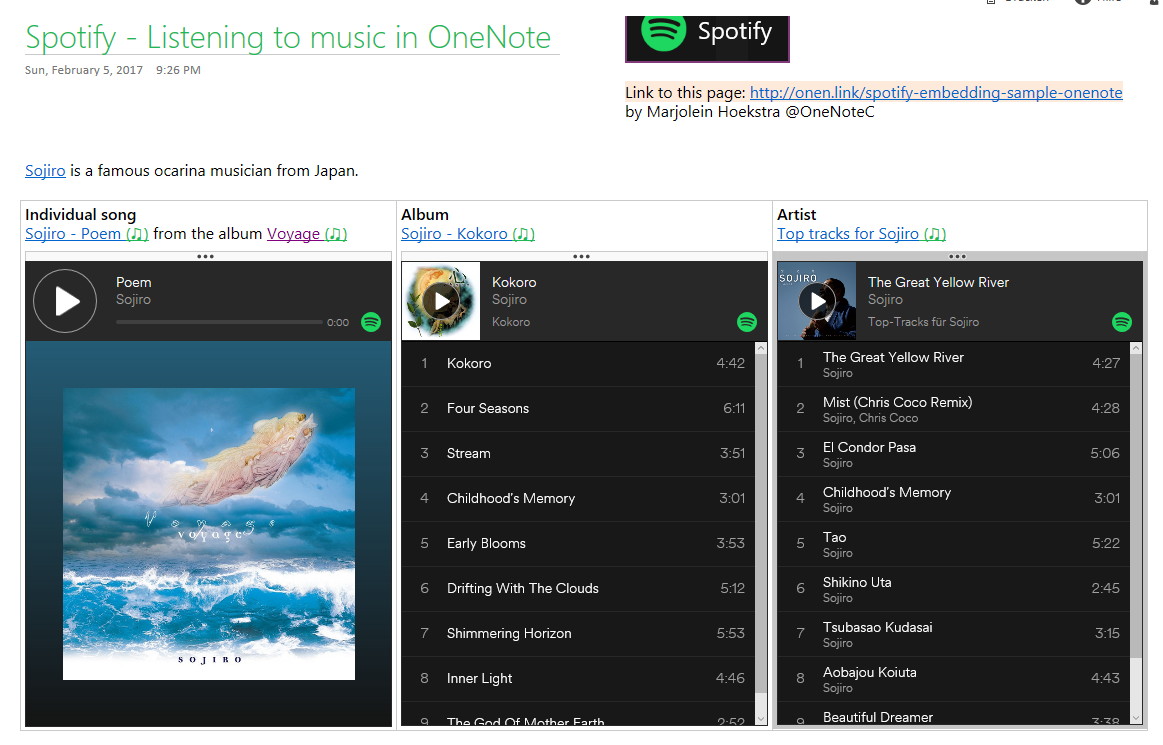Select the Beautiful Dreamer track
The image size is (1163, 745).
tap(954, 715)
